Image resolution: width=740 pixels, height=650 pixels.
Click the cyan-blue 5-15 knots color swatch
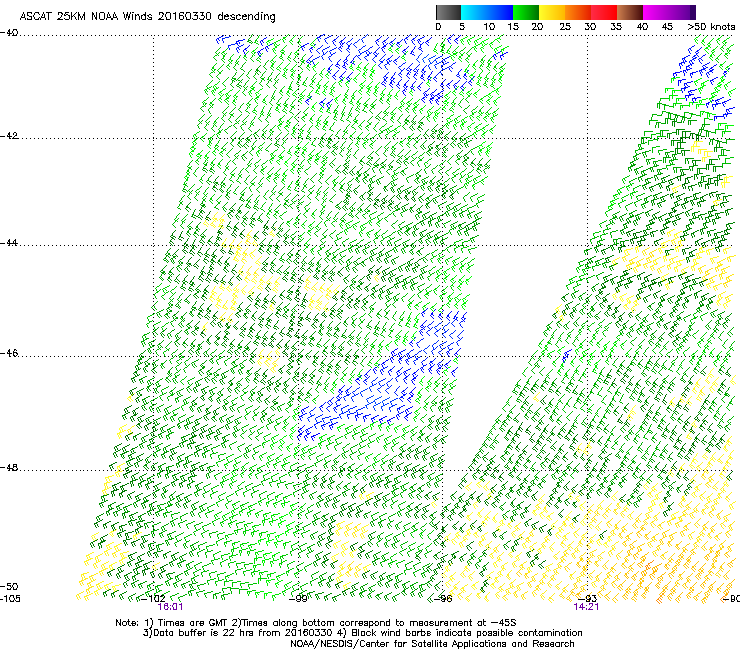pos(487,12)
